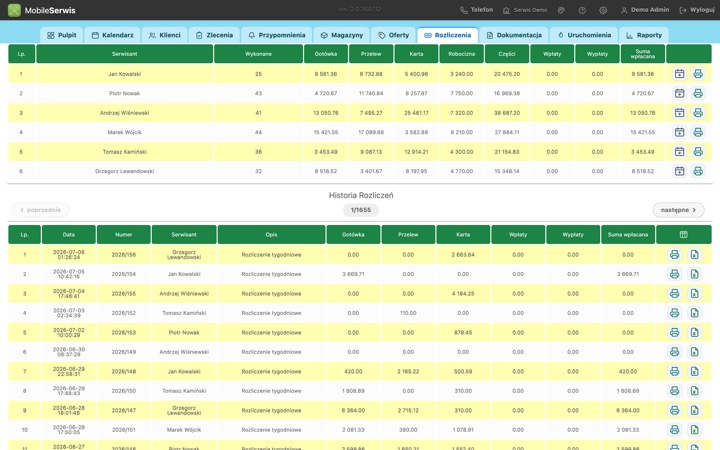
Task: Open the help question mark icon
Action: coord(582,10)
